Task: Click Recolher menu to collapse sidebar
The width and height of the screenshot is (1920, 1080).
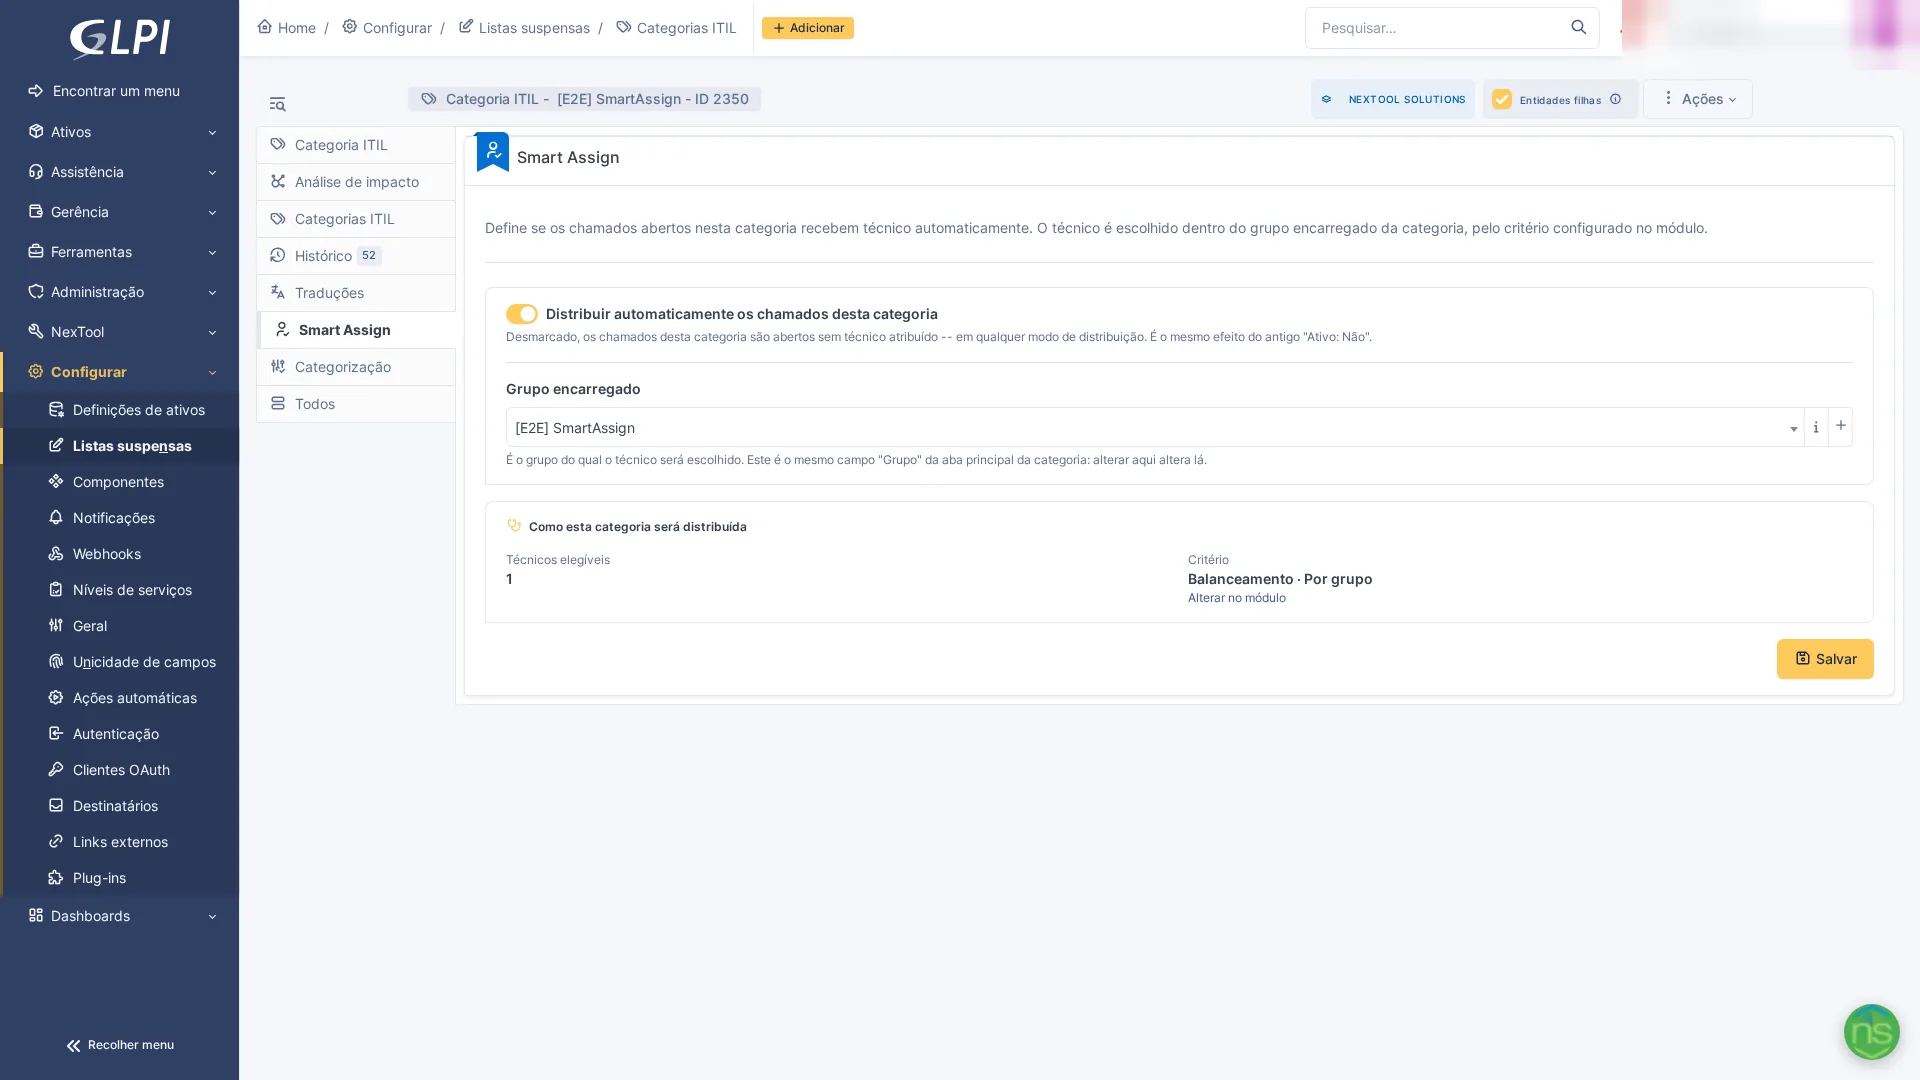Action: (120, 1045)
